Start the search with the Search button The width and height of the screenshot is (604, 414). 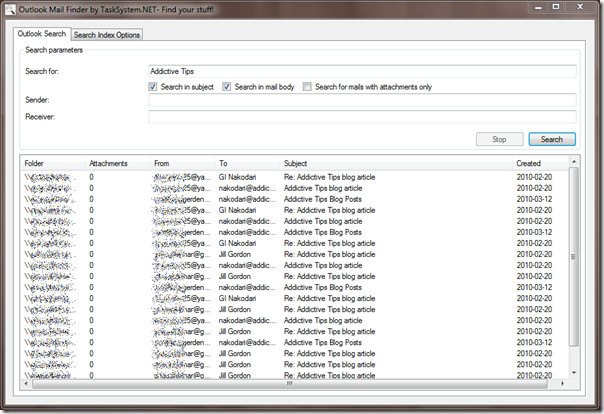552,139
